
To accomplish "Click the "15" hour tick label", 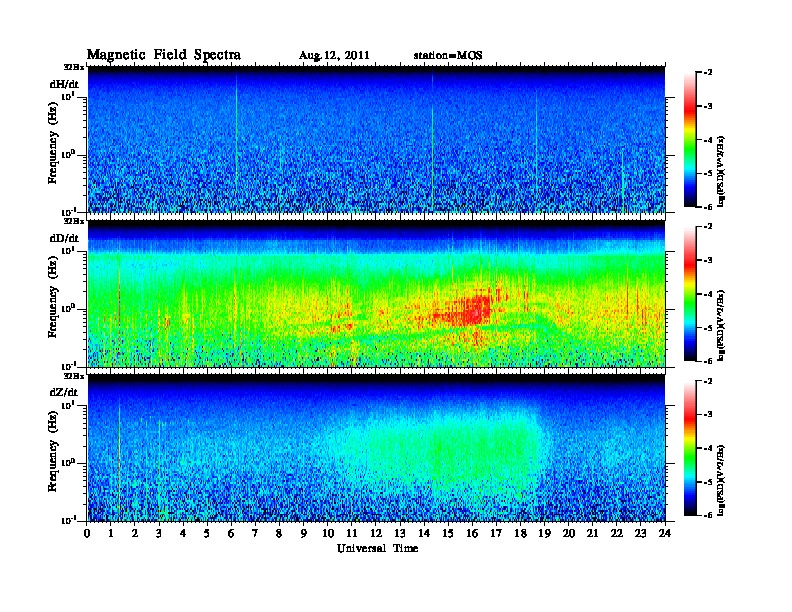I will (448, 533).
